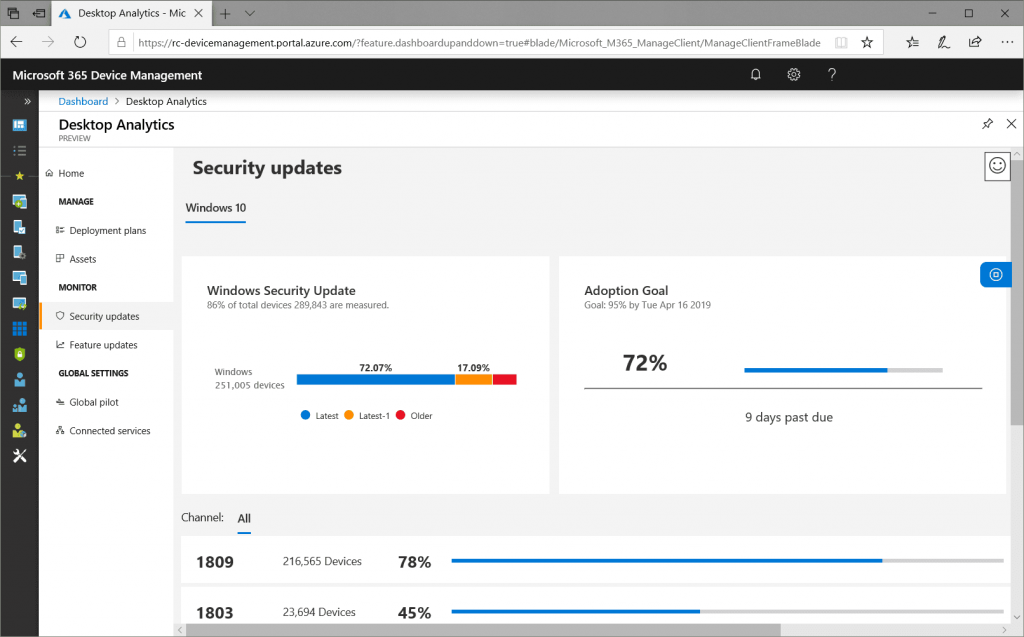Pin the Desktop Analytics blade
This screenshot has height=637, width=1024.
tap(987, 123)
